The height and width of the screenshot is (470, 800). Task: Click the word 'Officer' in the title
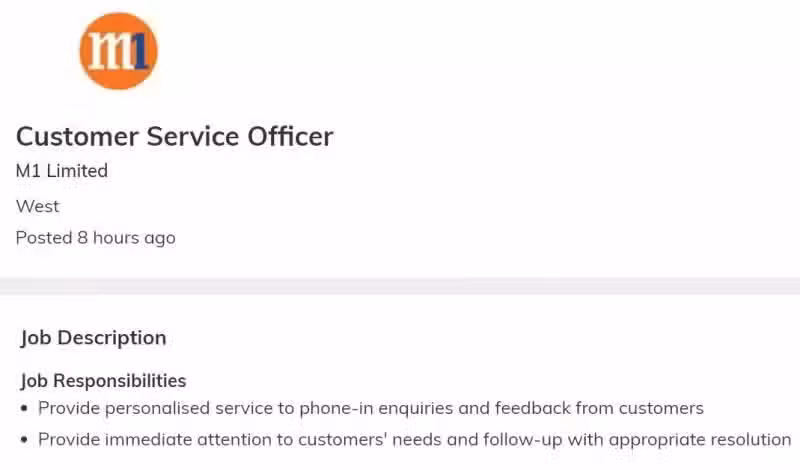tap(290, 137)
